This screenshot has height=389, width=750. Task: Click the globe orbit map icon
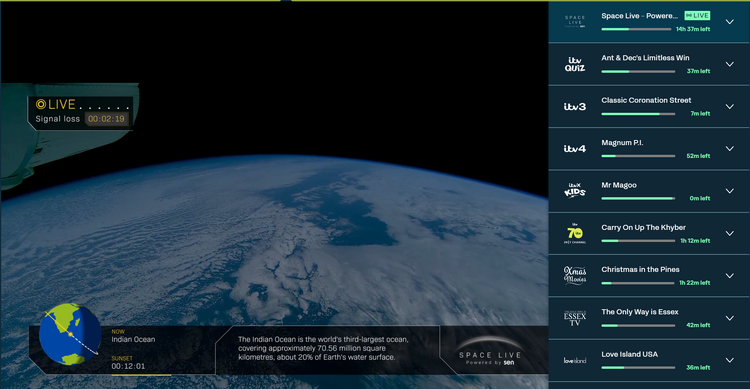click(70, 334)
